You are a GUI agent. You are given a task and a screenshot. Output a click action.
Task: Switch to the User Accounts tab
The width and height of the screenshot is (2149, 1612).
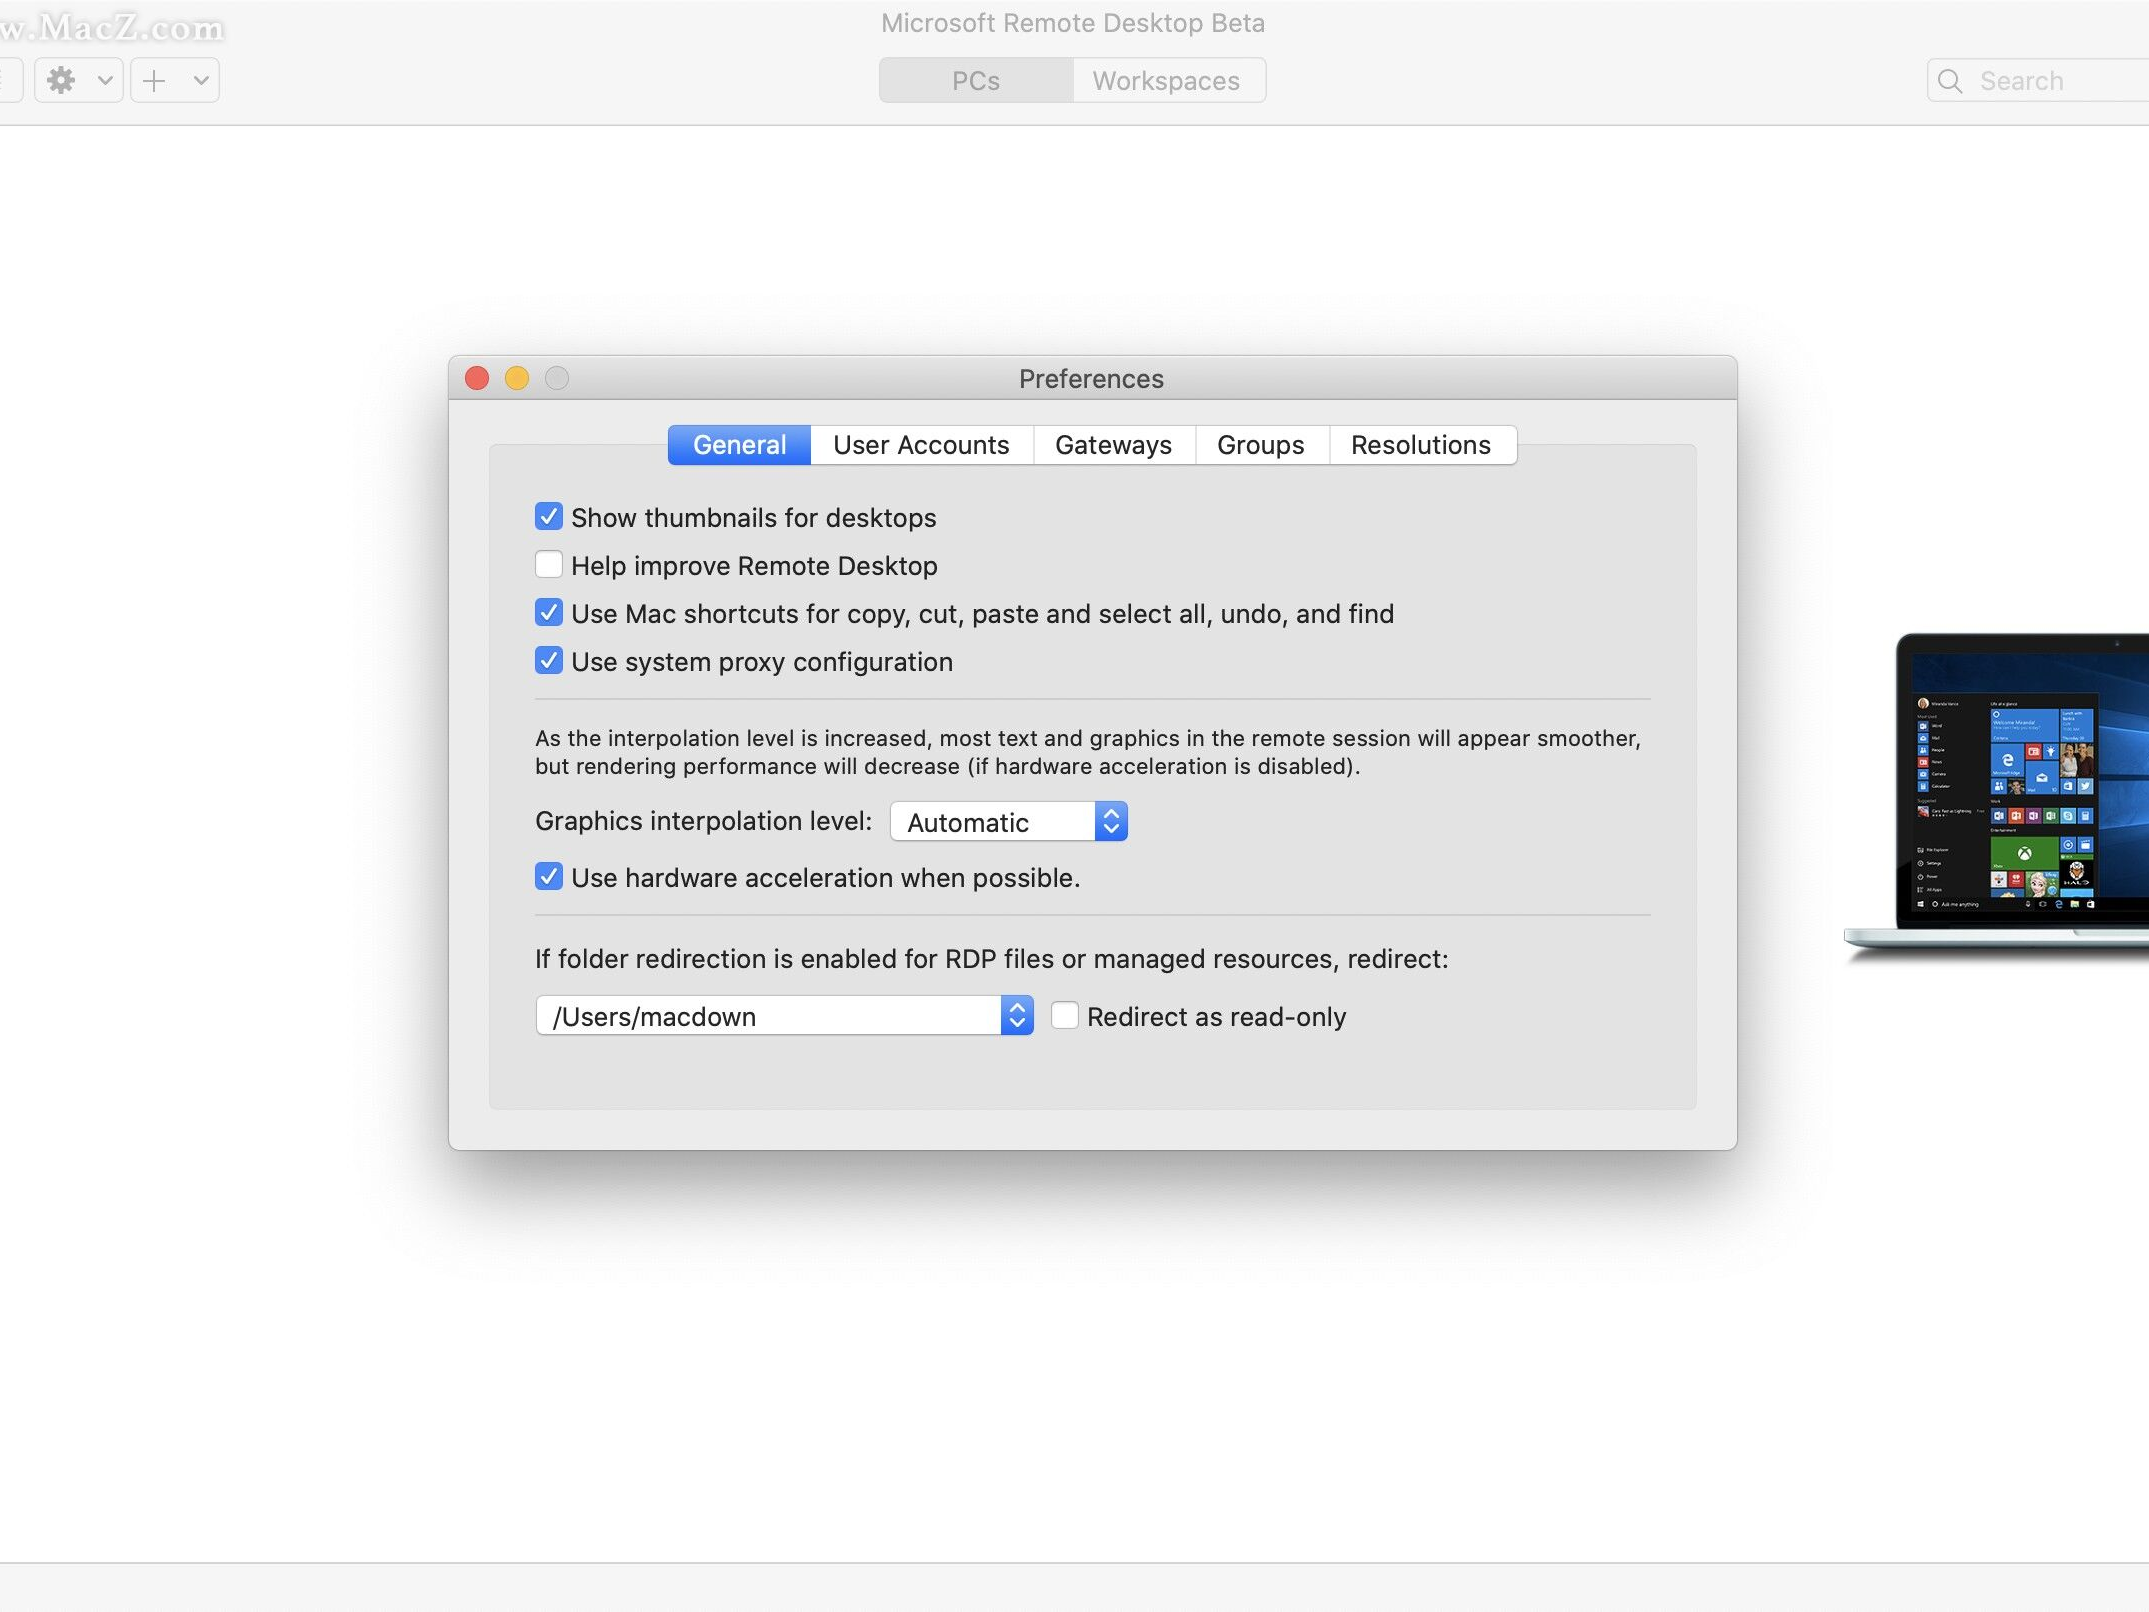(x=921, y=445)
